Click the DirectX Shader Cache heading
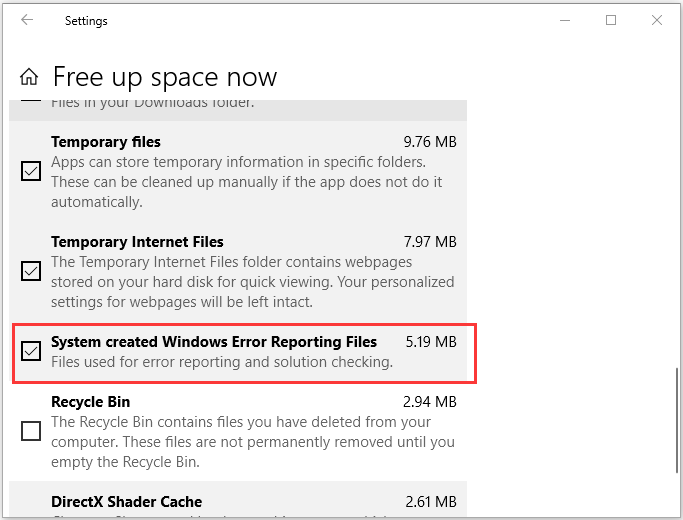The image size is (683, 520). (x=127, y=502)
